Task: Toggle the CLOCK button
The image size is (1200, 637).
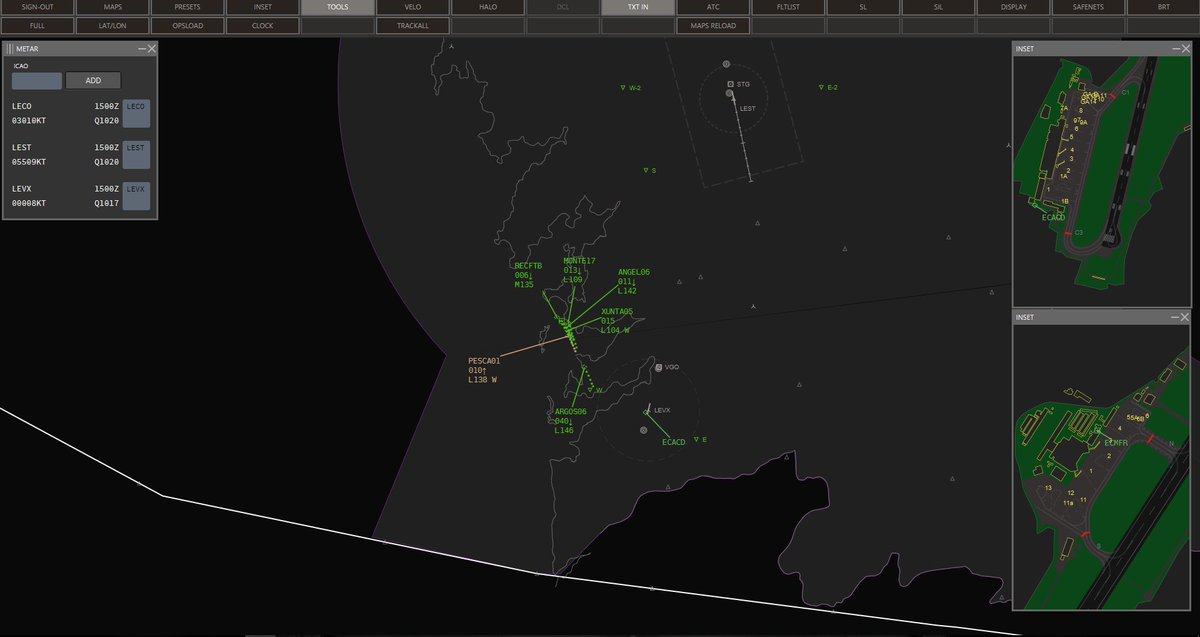Action: coord(262,25)
